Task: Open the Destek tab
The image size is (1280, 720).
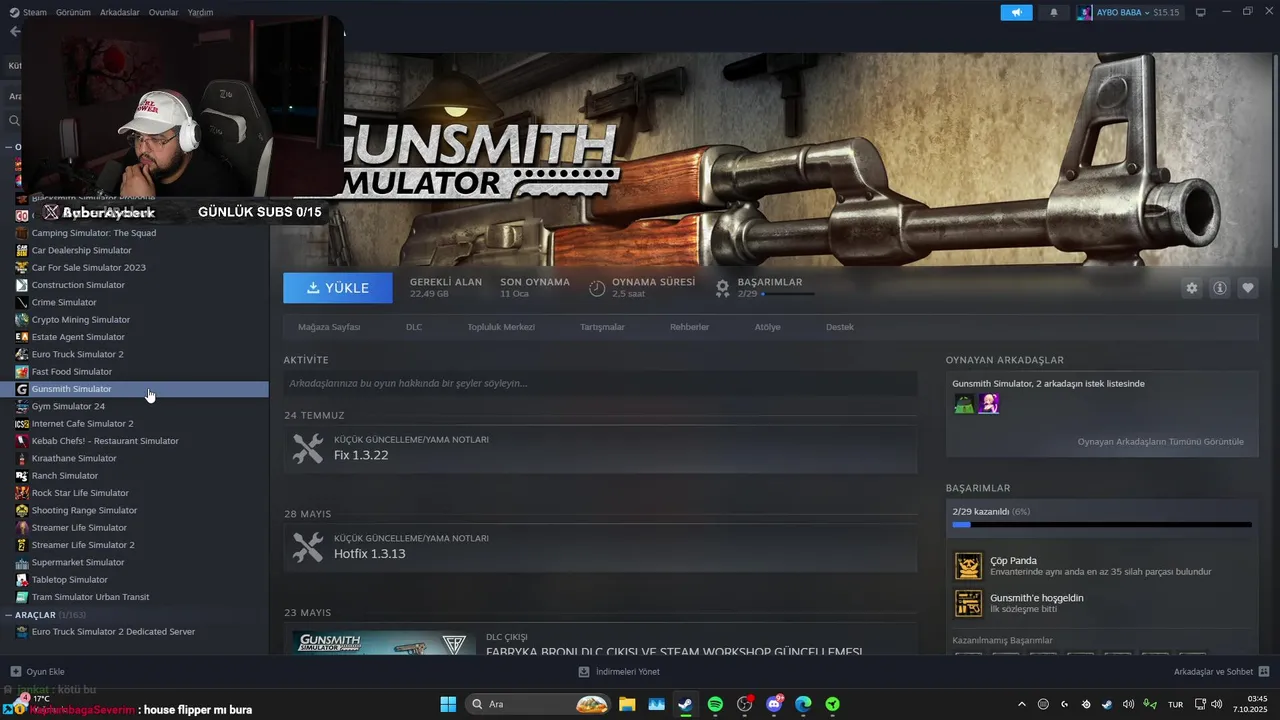Action: tap(840, 327)
